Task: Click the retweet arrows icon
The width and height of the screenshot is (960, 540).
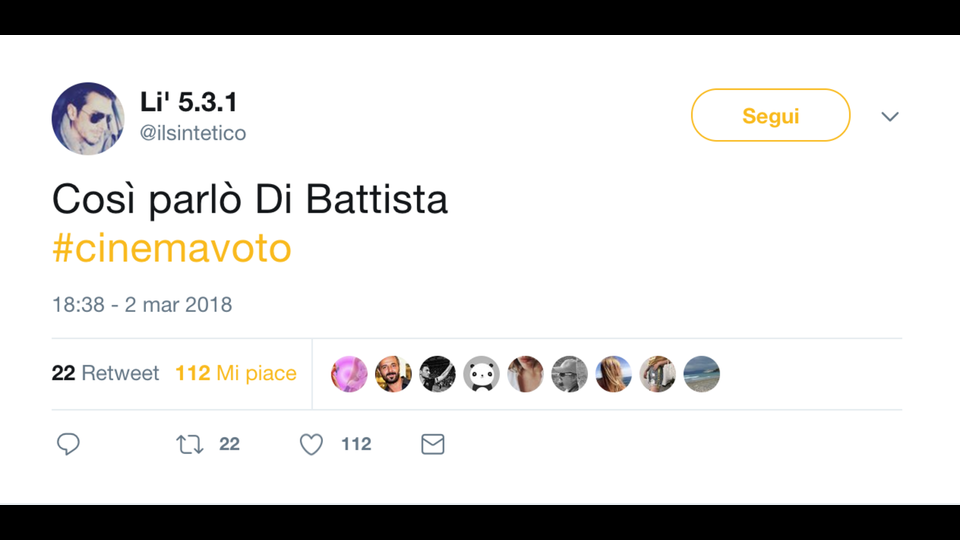Action: tap(189, 444)
